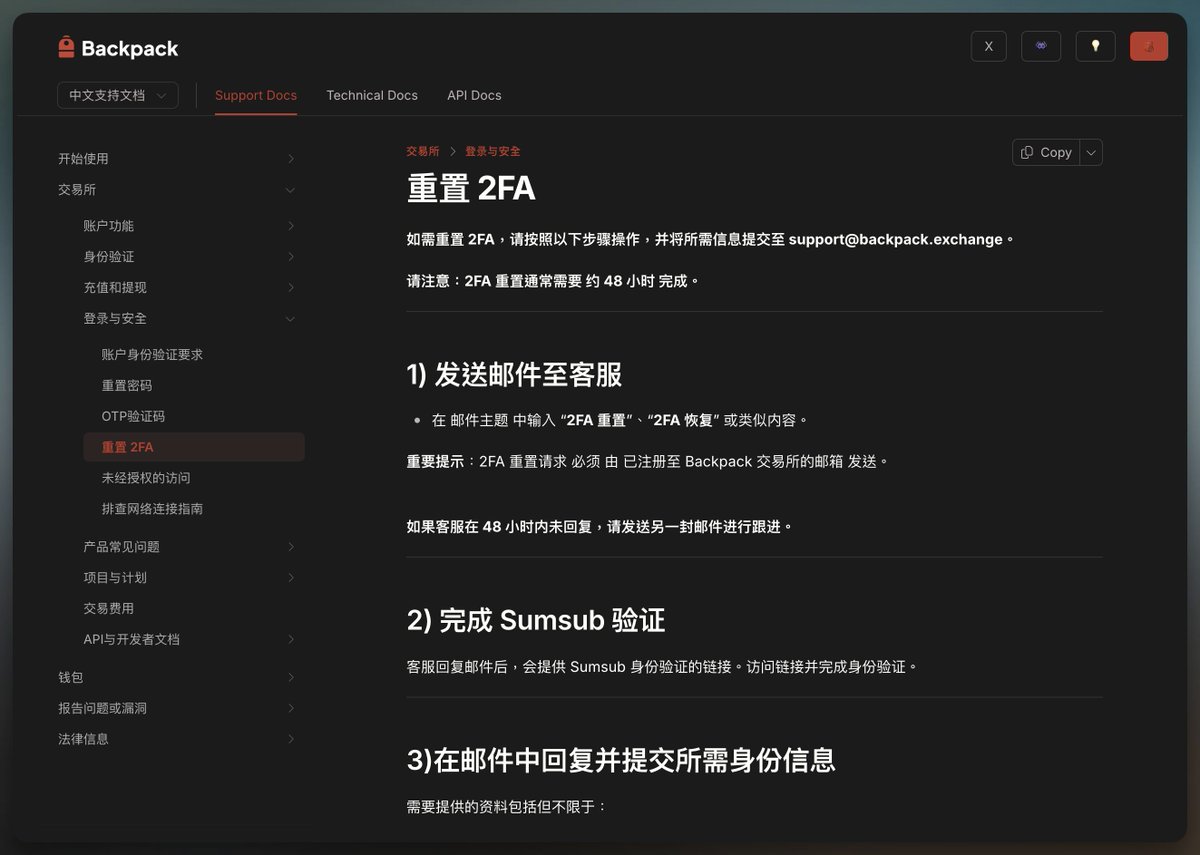Open 账户身份验证要求 page in sidebar
Image resolution: width=1200 pixels, height=855 pixels.
pyautogui.click(x=152, y=354)
